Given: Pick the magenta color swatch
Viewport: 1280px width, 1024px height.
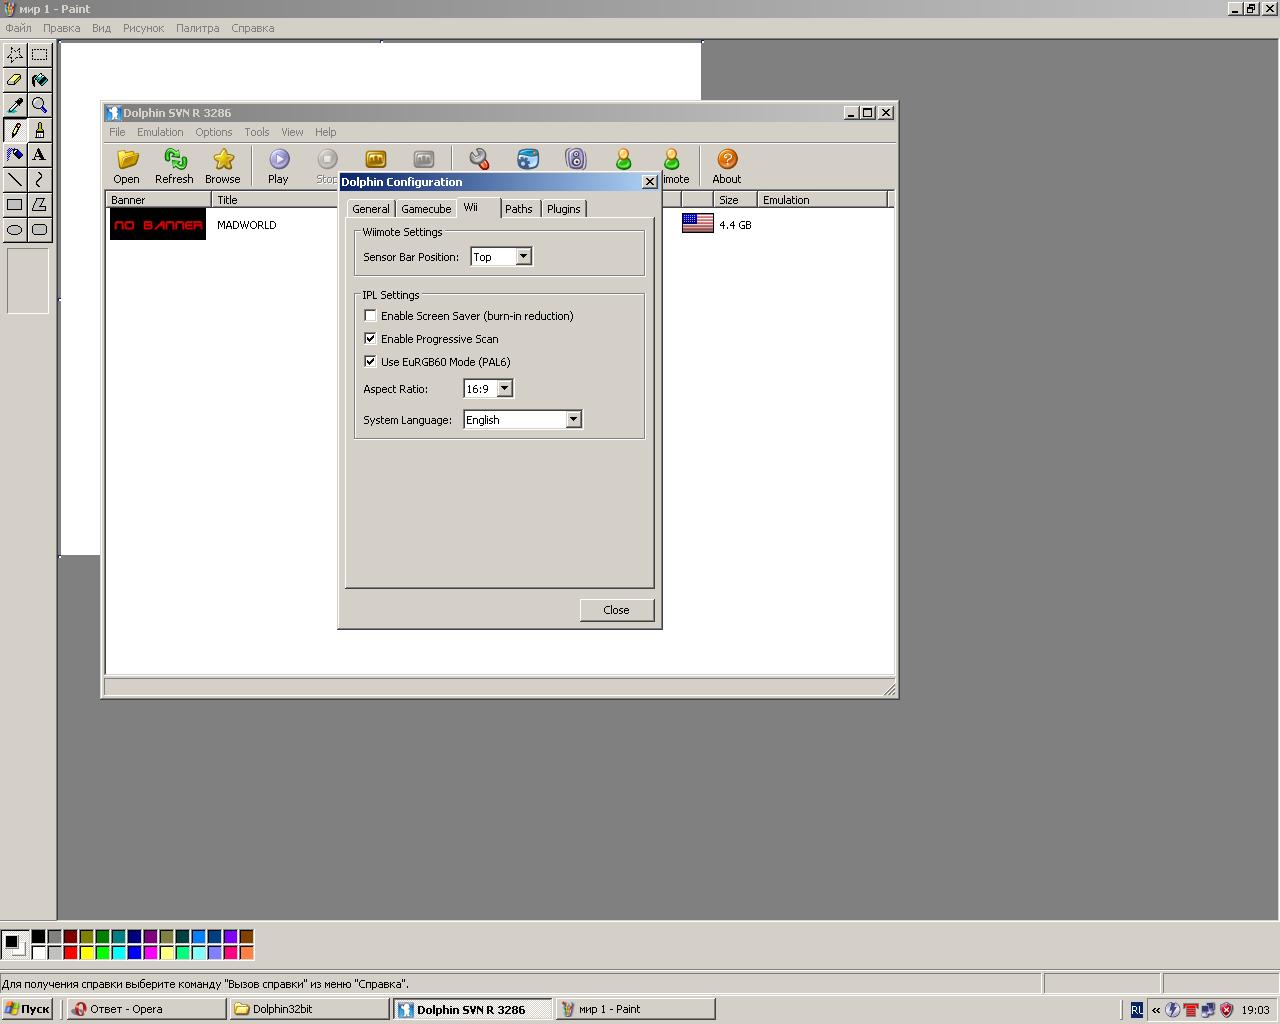Looking at the screenshot, I should 150,953.
